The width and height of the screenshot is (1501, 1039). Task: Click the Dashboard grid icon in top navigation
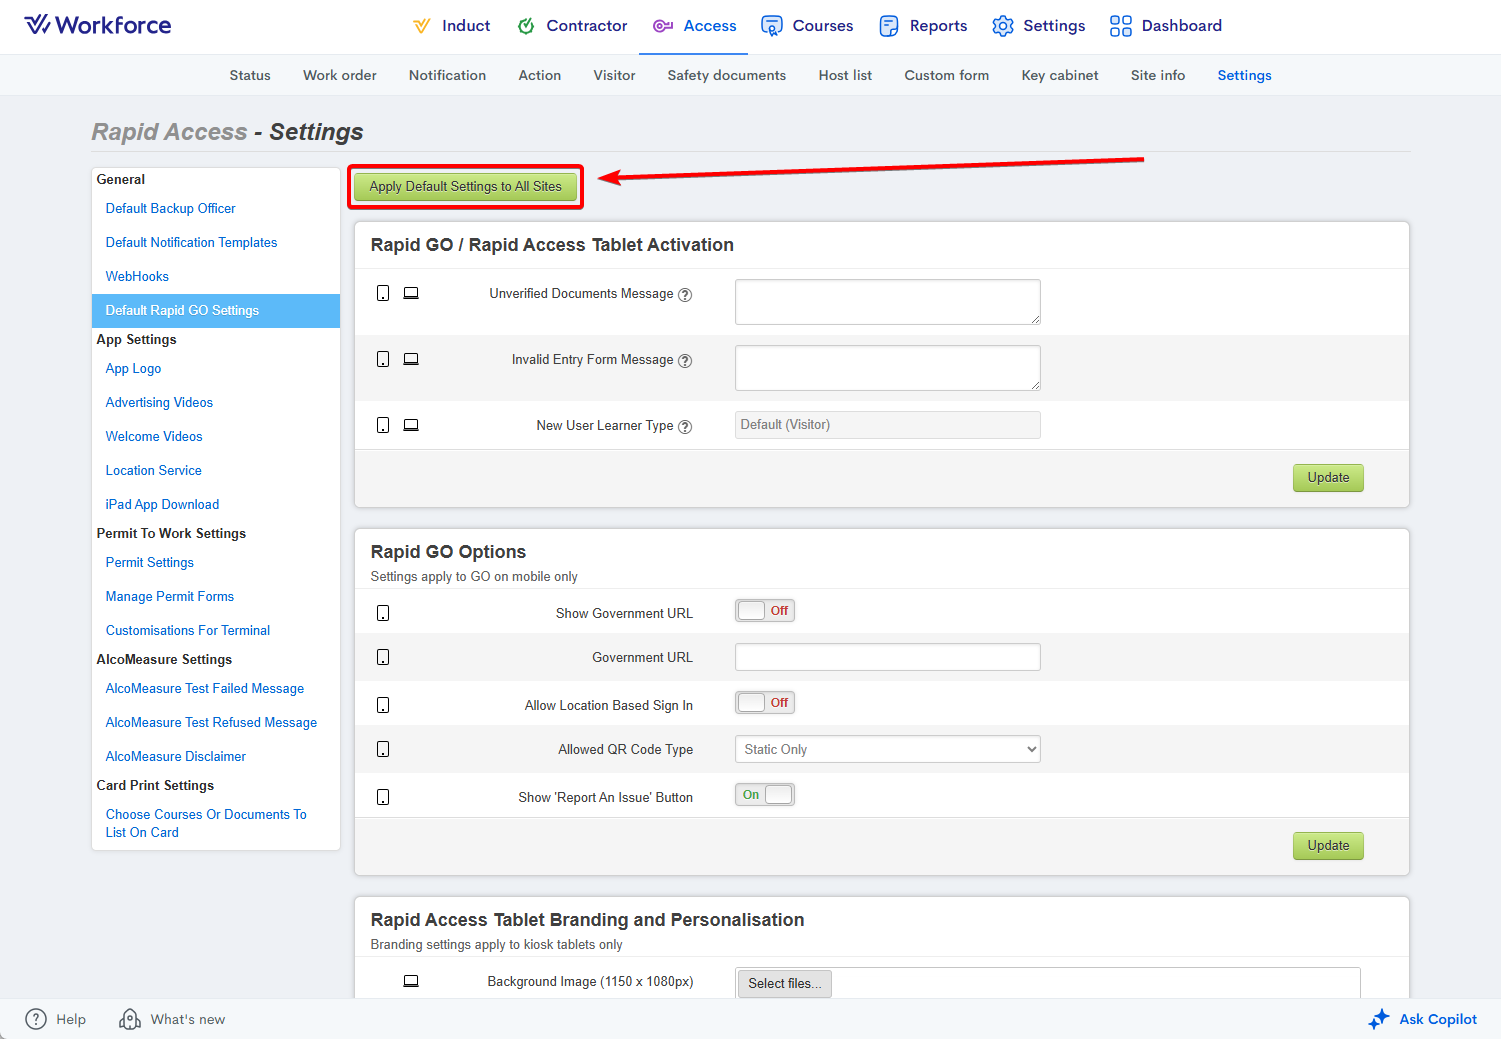(1120, 26)
